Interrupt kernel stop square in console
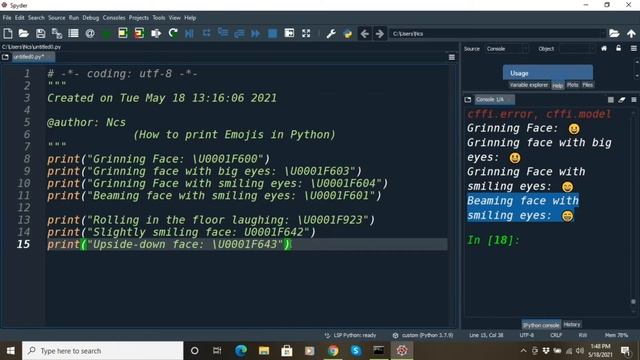640x360 pixels. [611, 100]
